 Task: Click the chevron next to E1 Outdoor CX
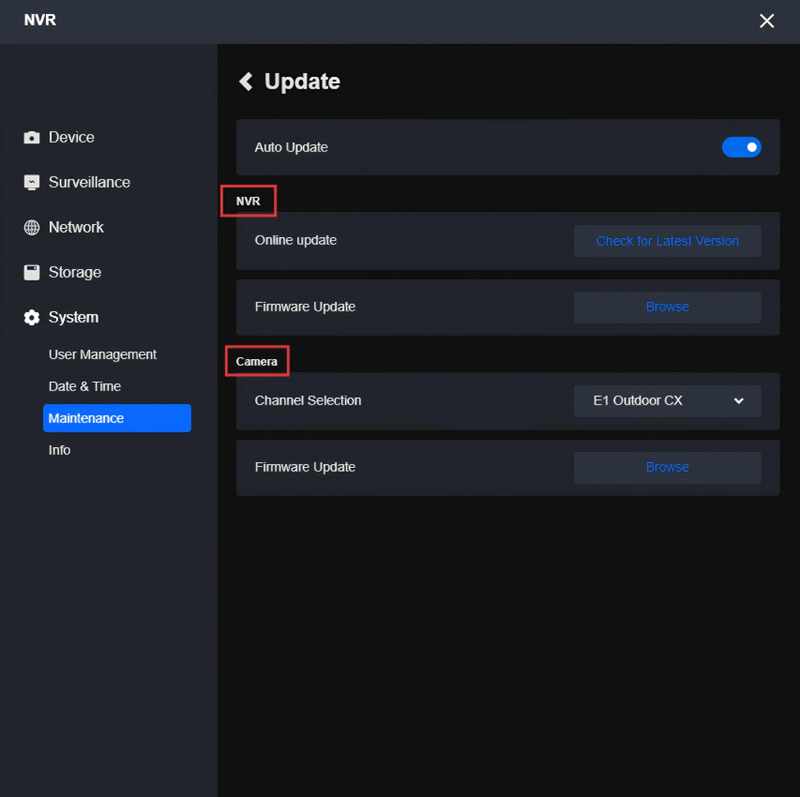coord(739,401)
